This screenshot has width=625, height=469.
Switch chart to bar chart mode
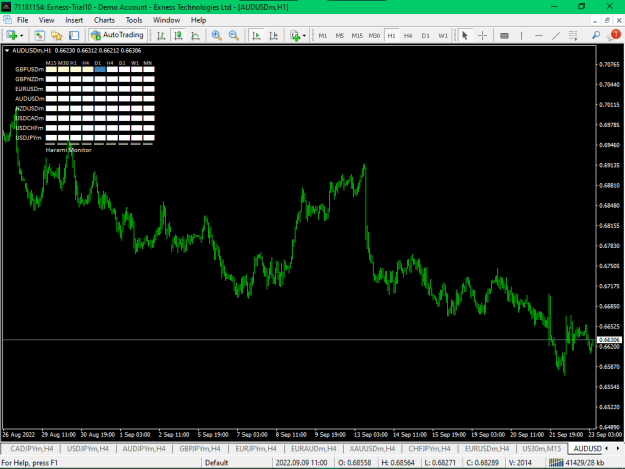coord(161,35)
